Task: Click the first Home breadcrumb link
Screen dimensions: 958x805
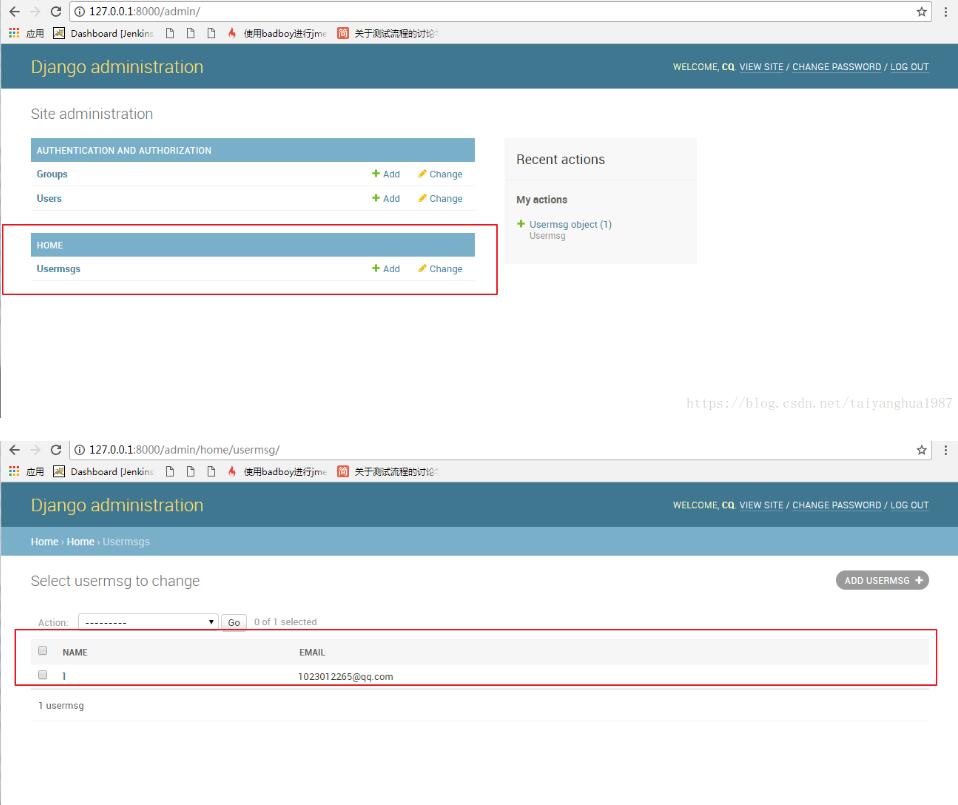Action: 44,542
